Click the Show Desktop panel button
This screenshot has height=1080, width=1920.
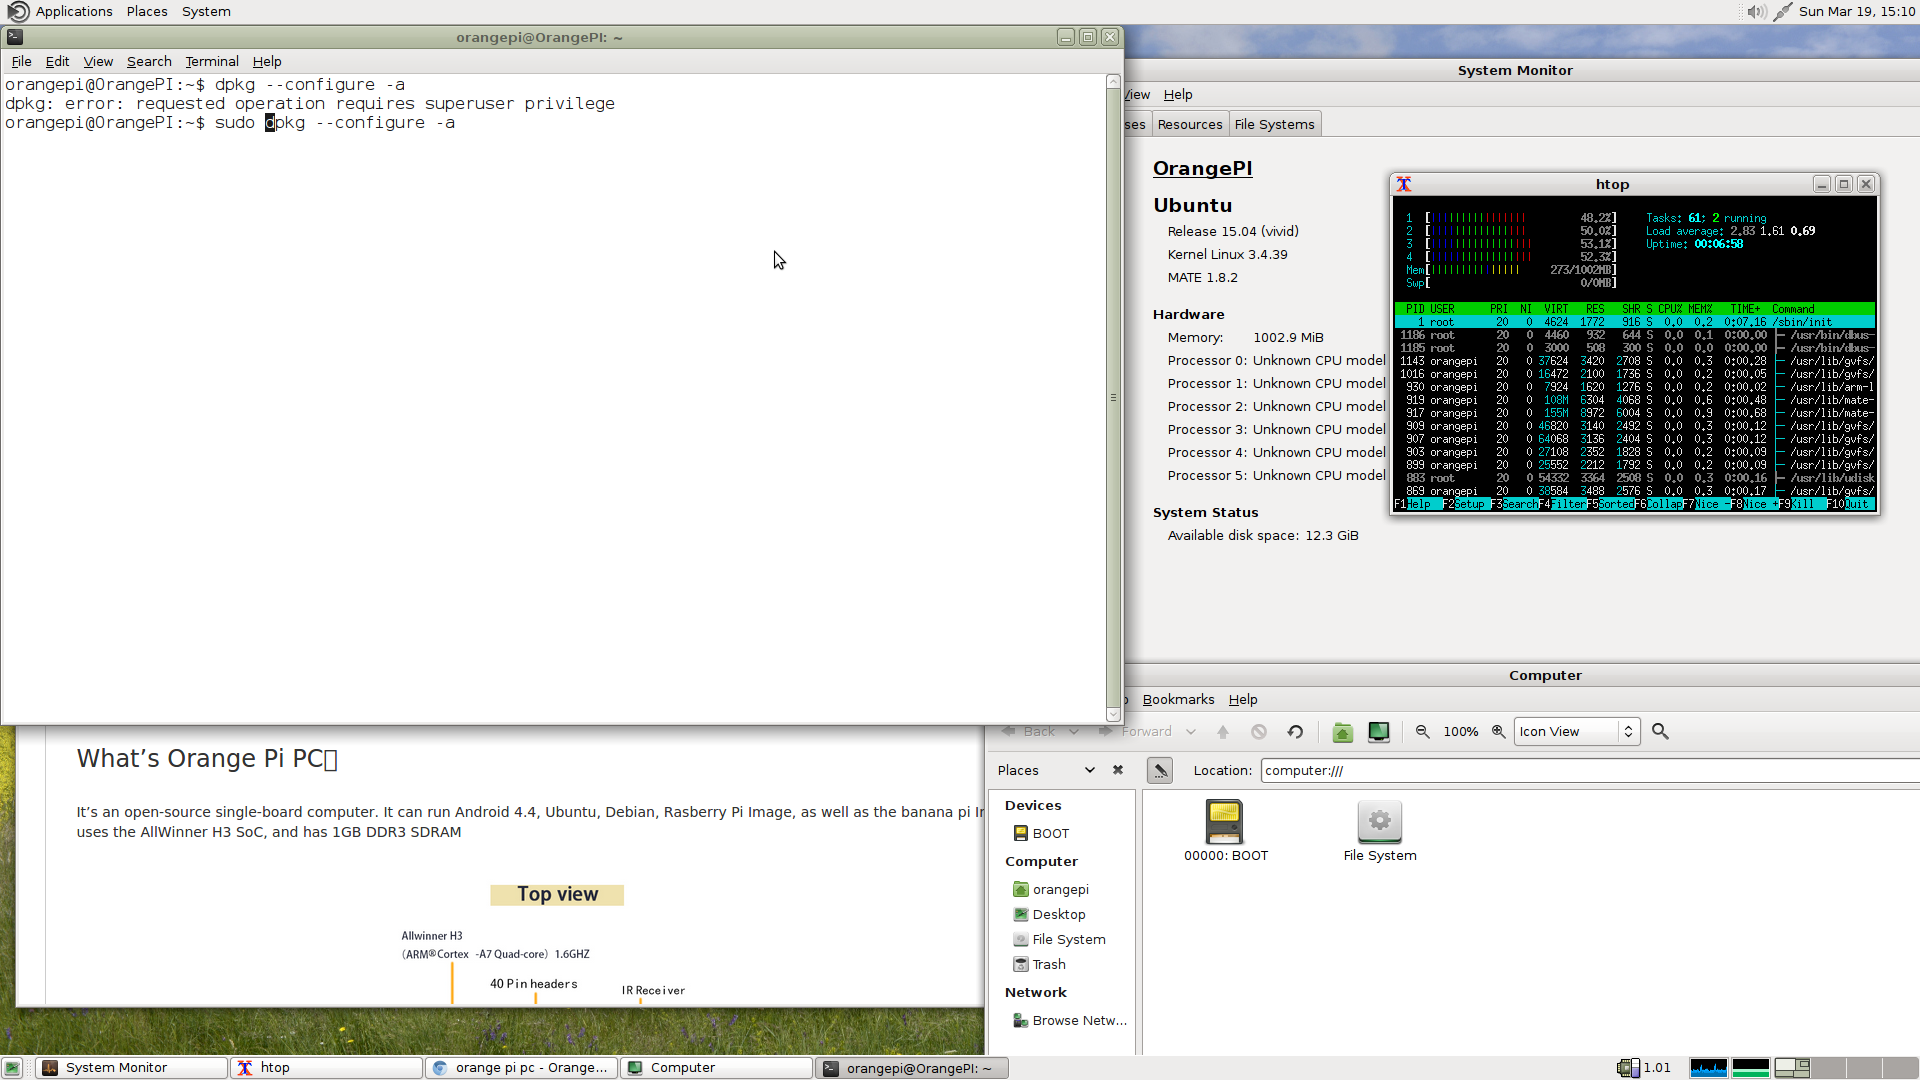(13, 1068)
